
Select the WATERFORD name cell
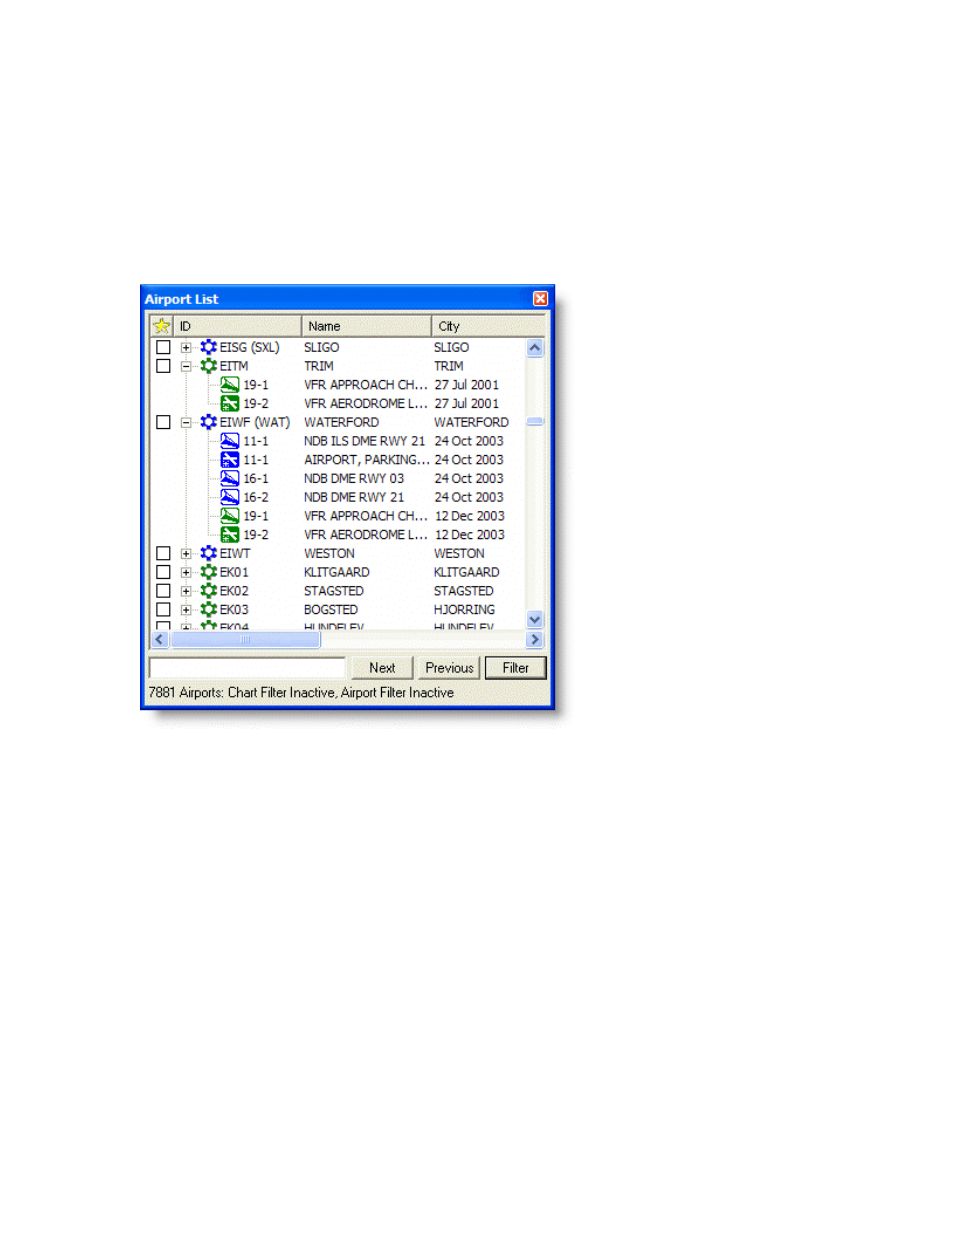tap(342, 422)
